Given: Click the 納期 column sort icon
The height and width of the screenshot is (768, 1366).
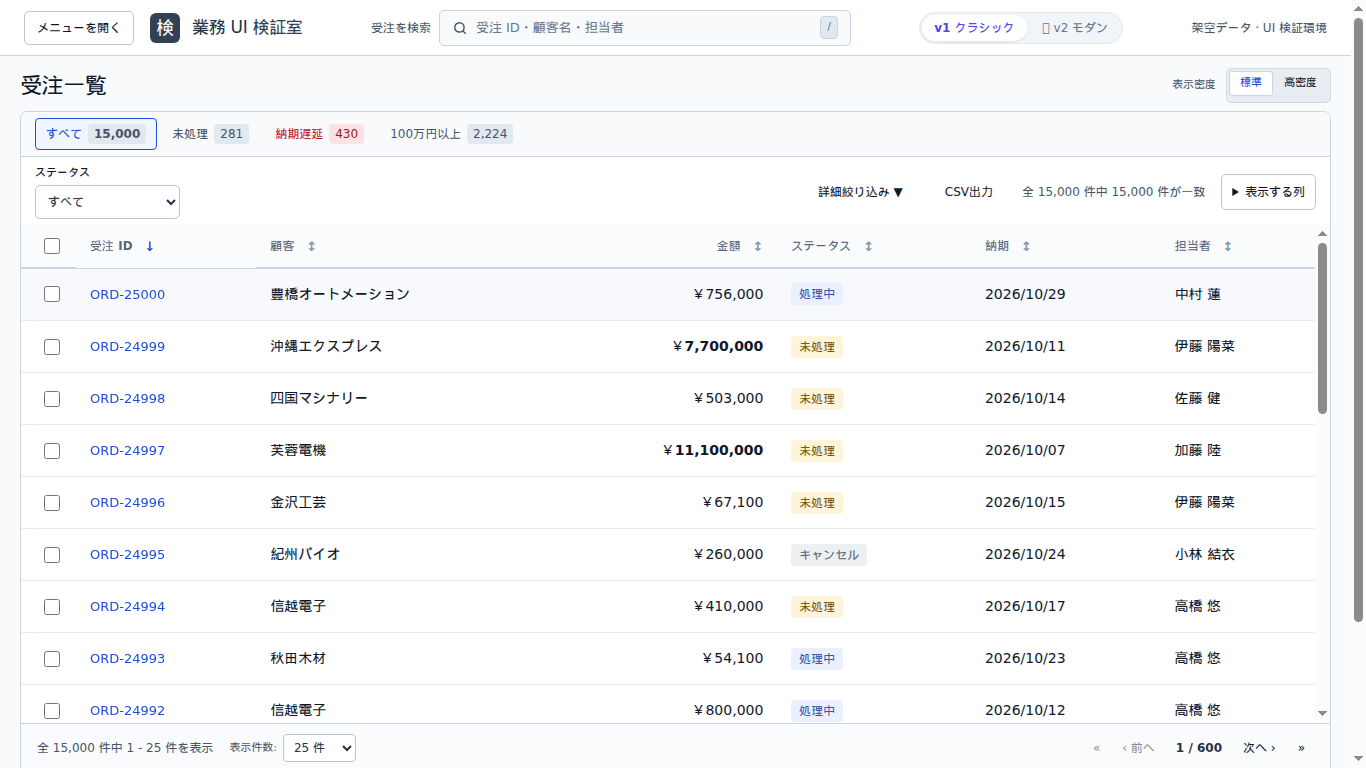Looking at the screenshot, I should pos(1026,246).
